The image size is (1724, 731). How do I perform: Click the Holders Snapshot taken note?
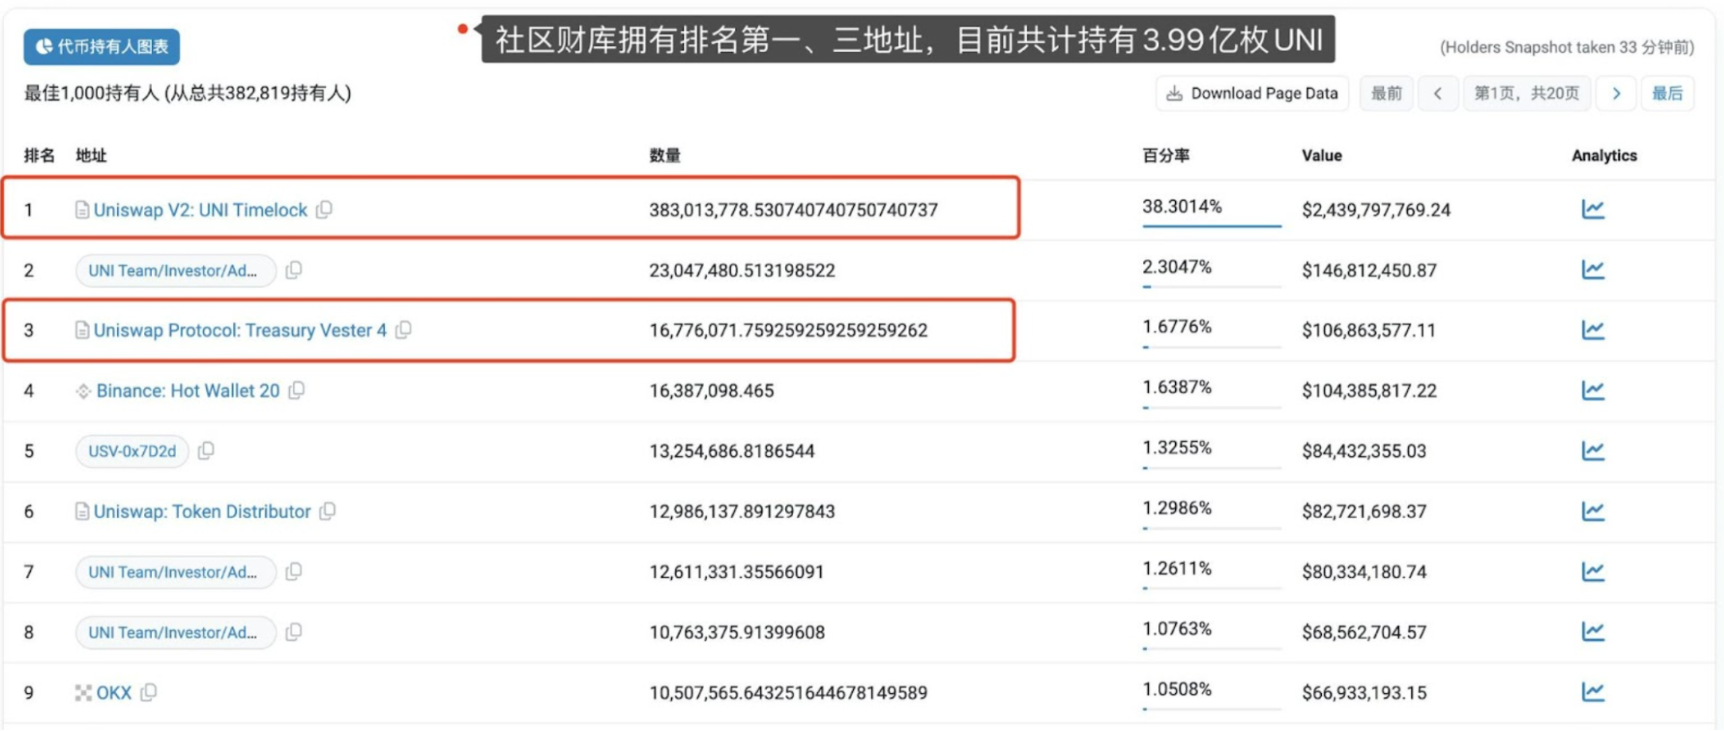coord(1567,47)
